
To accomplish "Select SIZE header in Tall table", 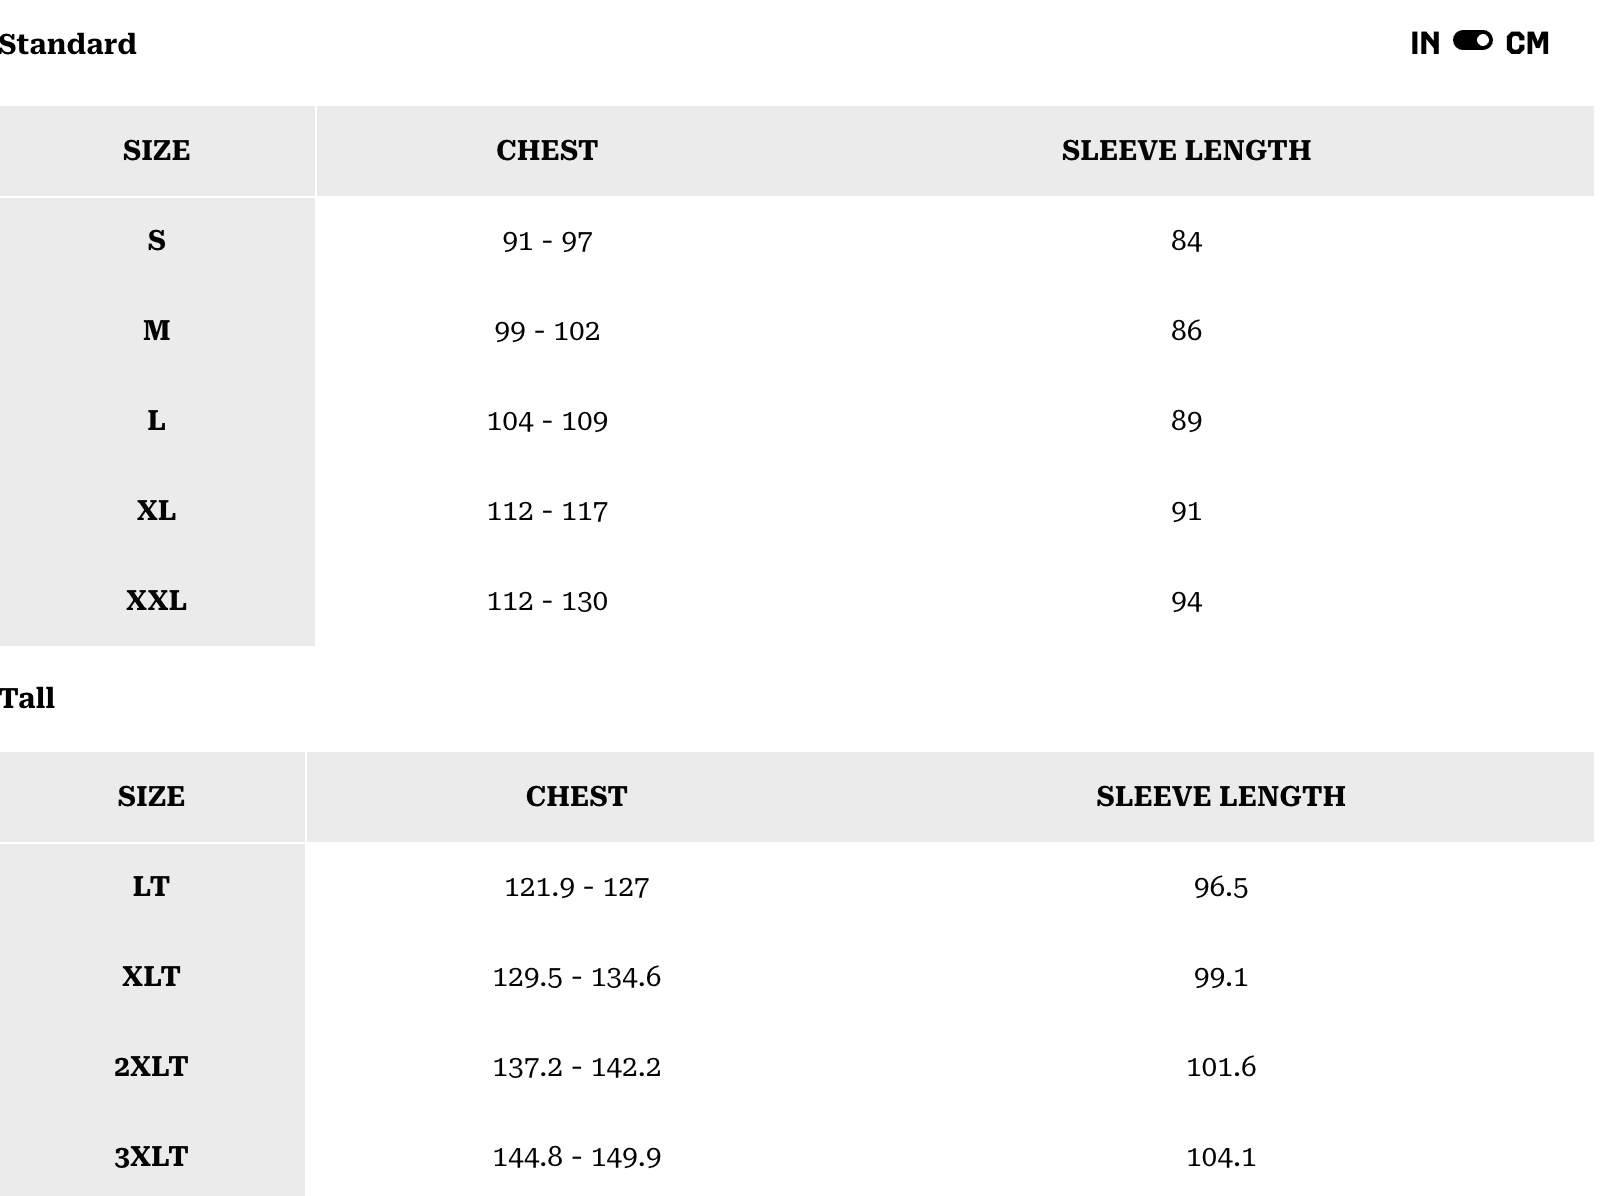I will (x=151, y=796).
